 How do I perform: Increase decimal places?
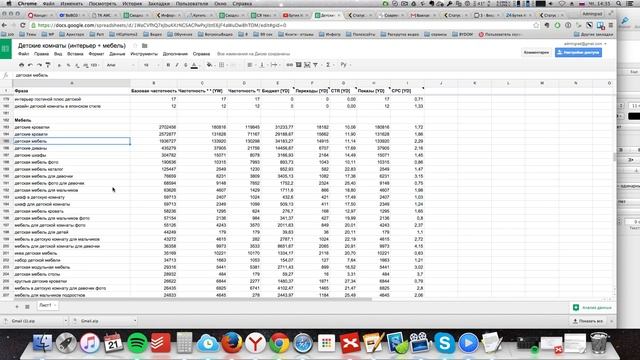(85, 65)
